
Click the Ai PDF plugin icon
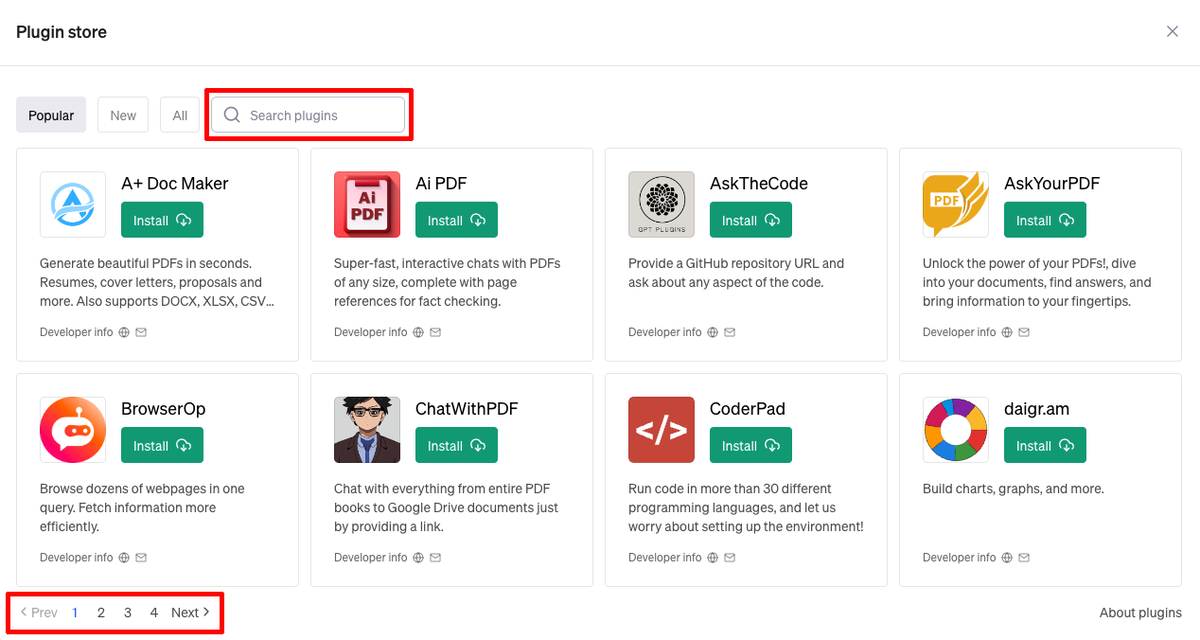coord(367,204)
